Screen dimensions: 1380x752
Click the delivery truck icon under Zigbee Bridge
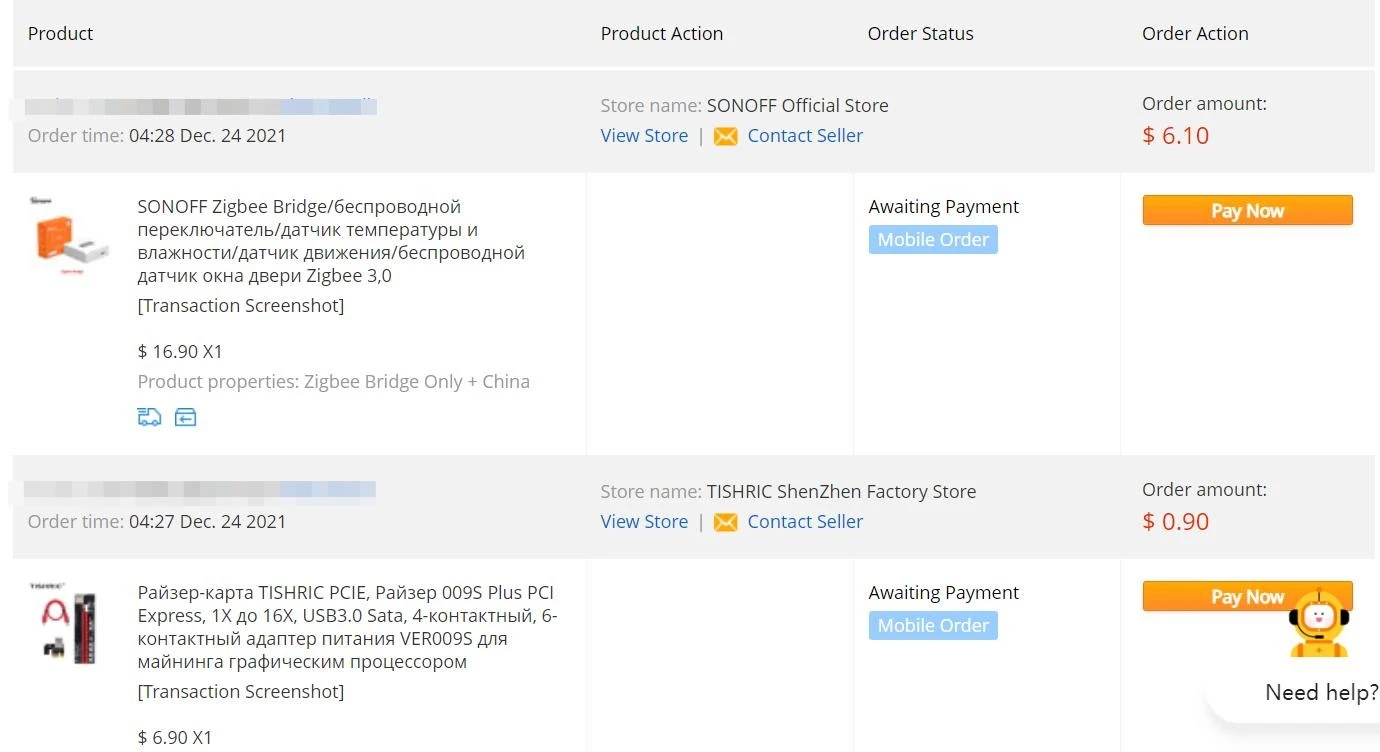pyautogui.click(x=149, y=417)
